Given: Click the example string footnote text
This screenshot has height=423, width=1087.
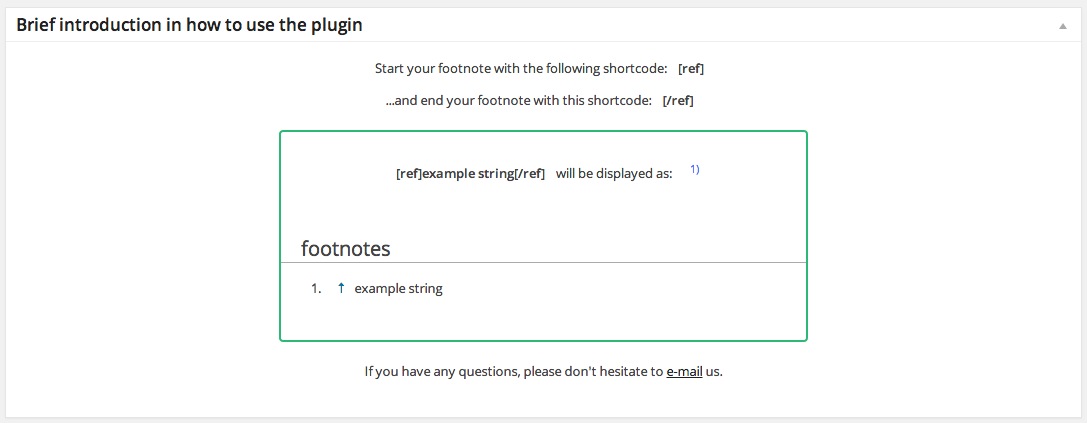Looking at the screenshot, I should [399, 288].
